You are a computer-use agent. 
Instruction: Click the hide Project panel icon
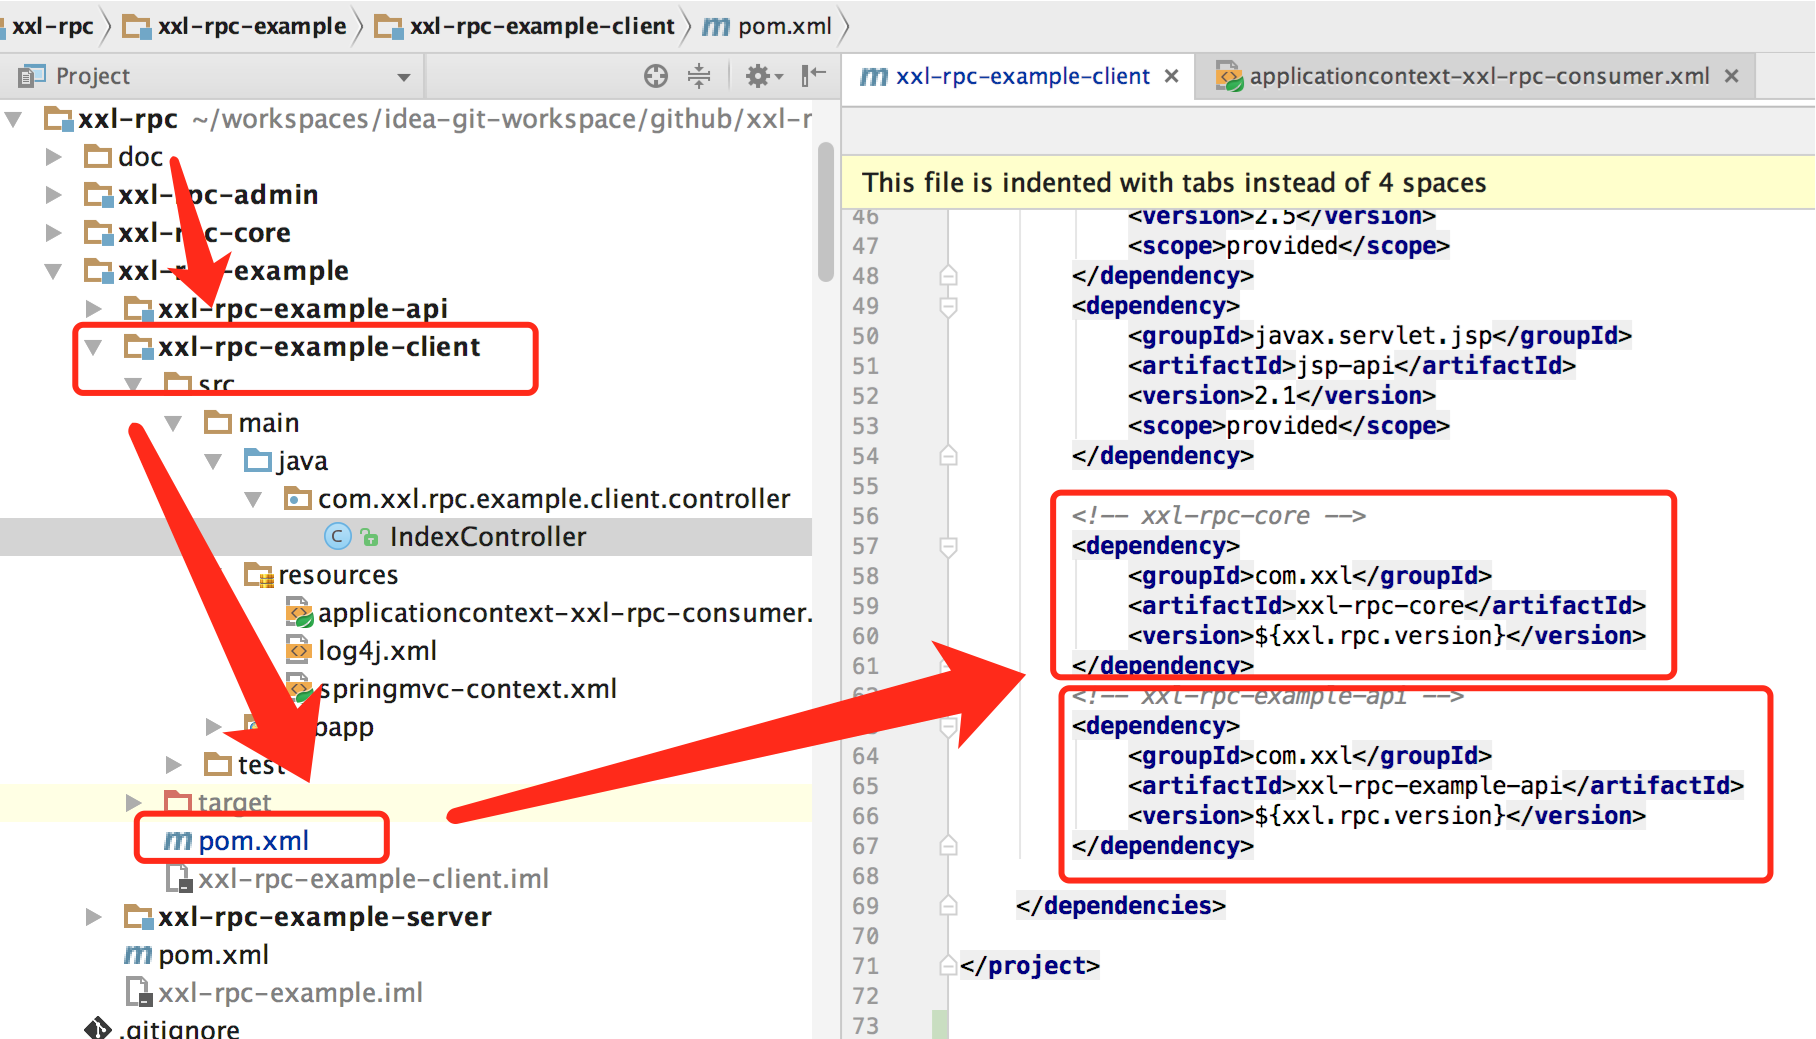coord(814,76)
